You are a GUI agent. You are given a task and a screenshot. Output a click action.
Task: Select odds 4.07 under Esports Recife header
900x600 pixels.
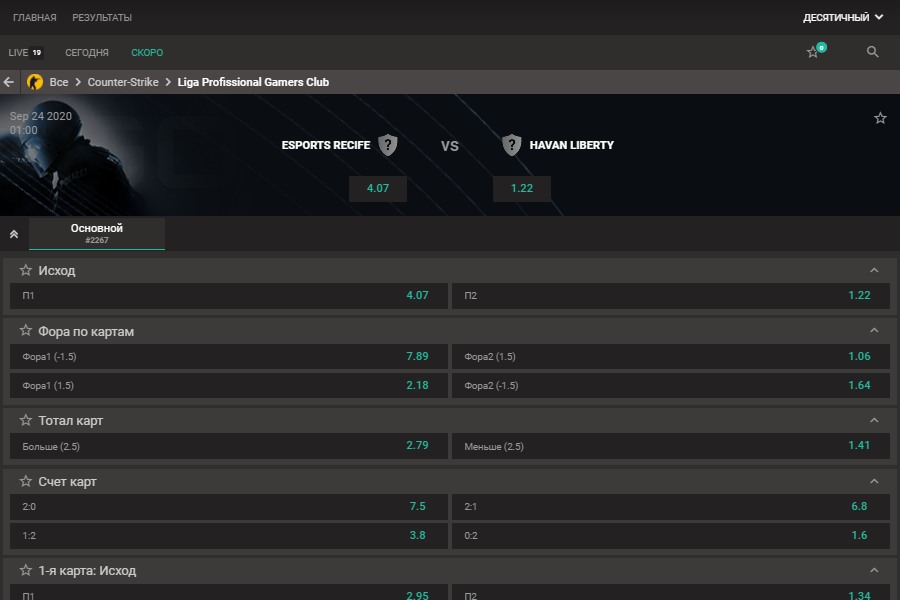point(378,188)
